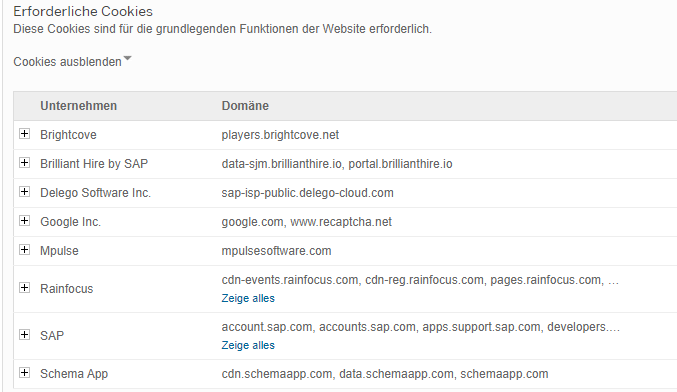Select mpulsesoftware.com domain text

pyautogui.click(x=276, y=251)
